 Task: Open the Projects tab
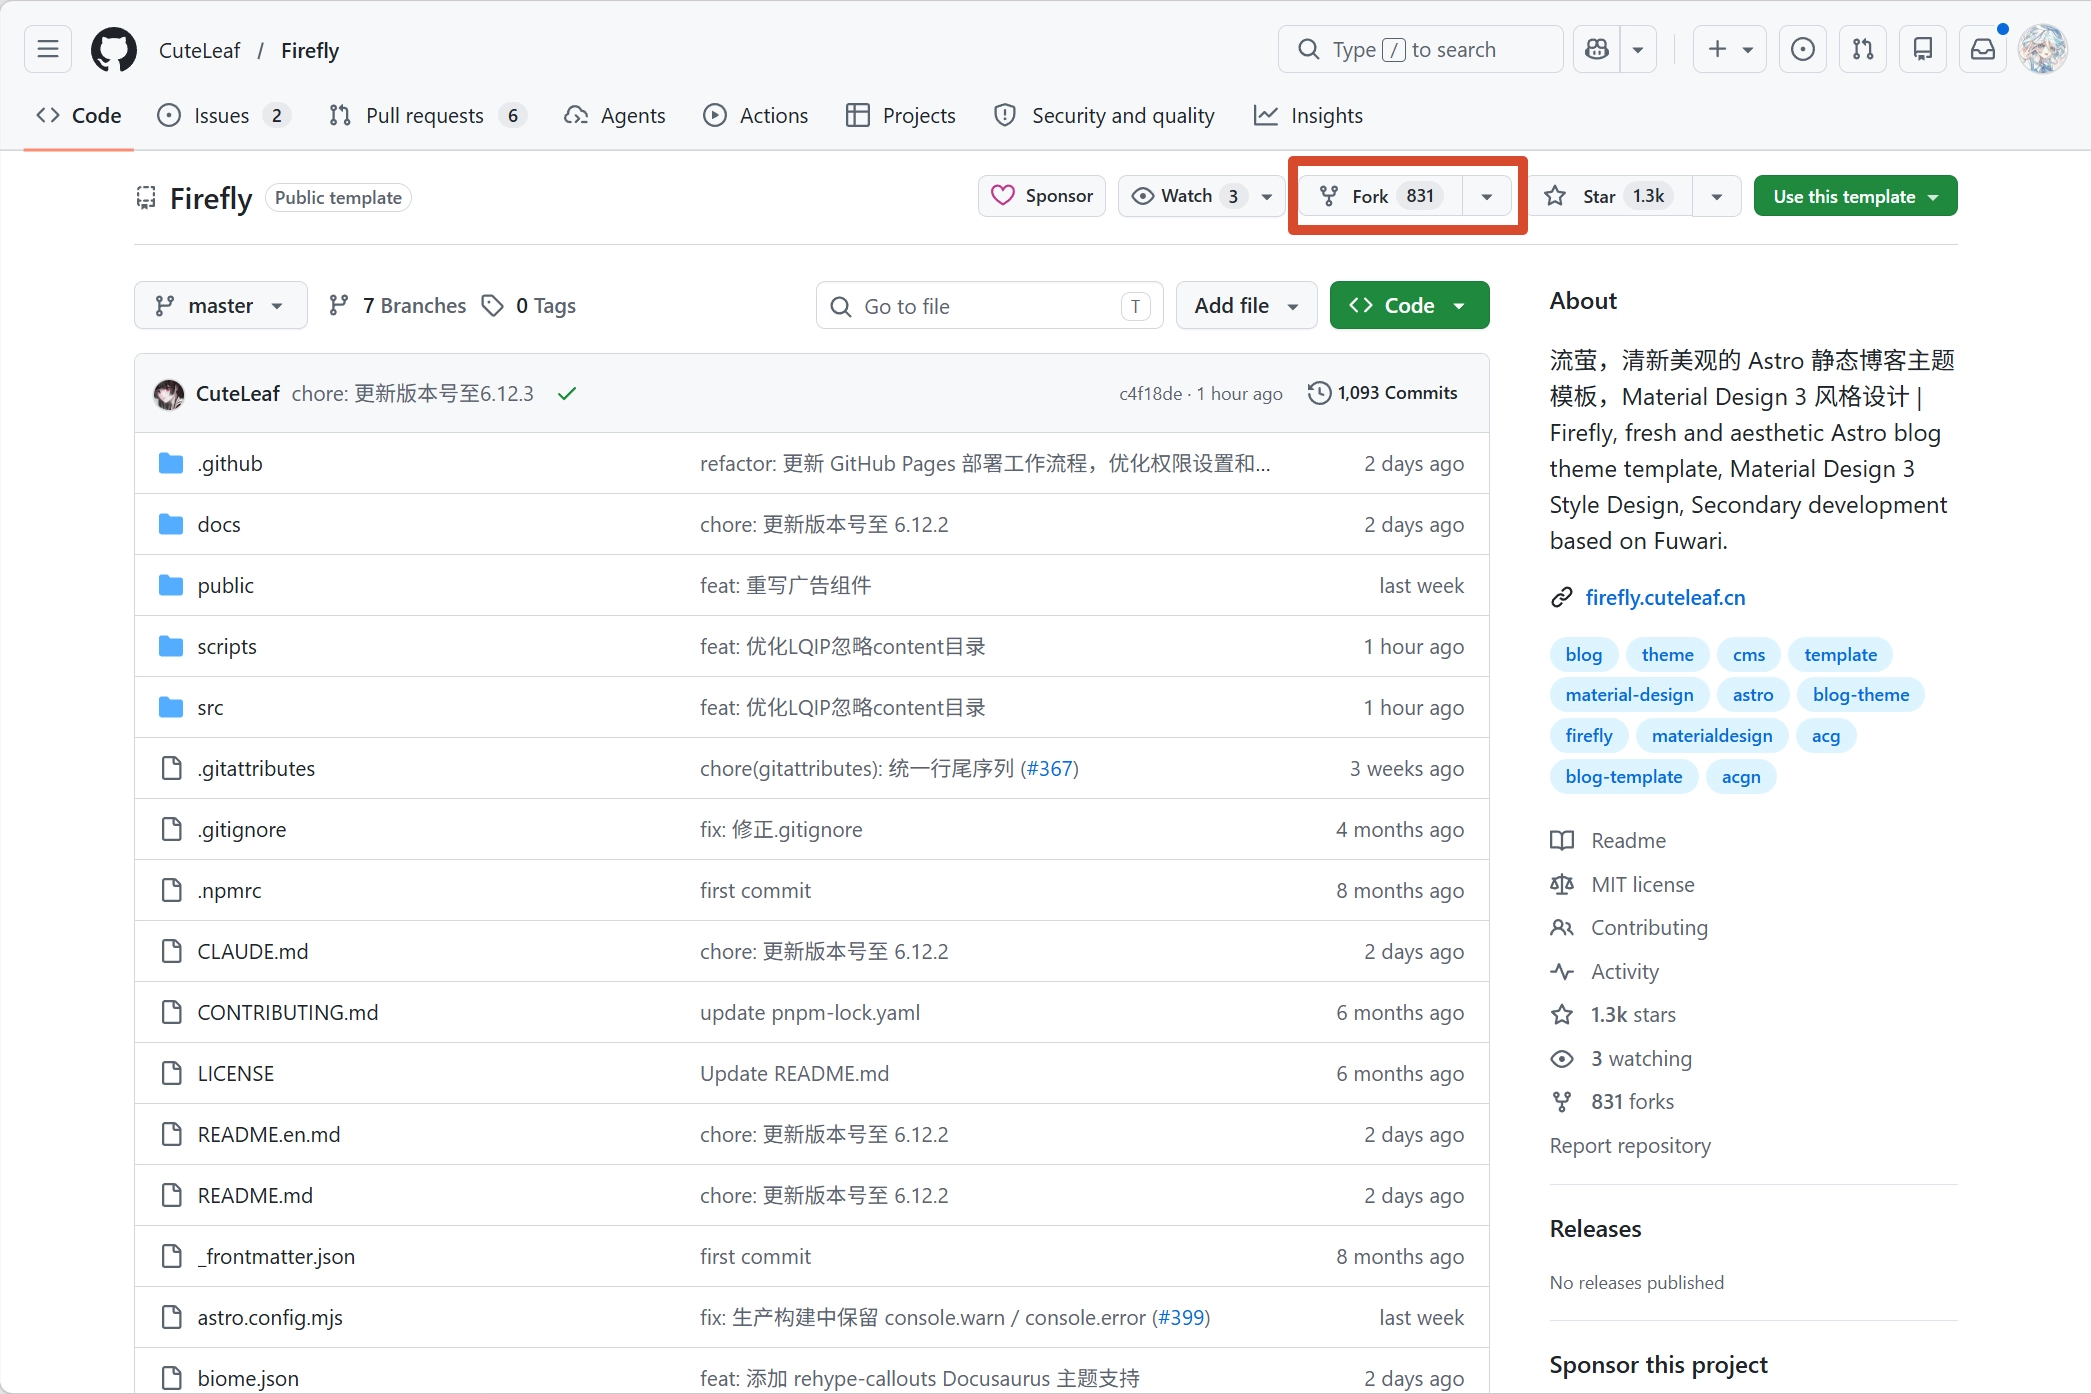pos(901,115)
